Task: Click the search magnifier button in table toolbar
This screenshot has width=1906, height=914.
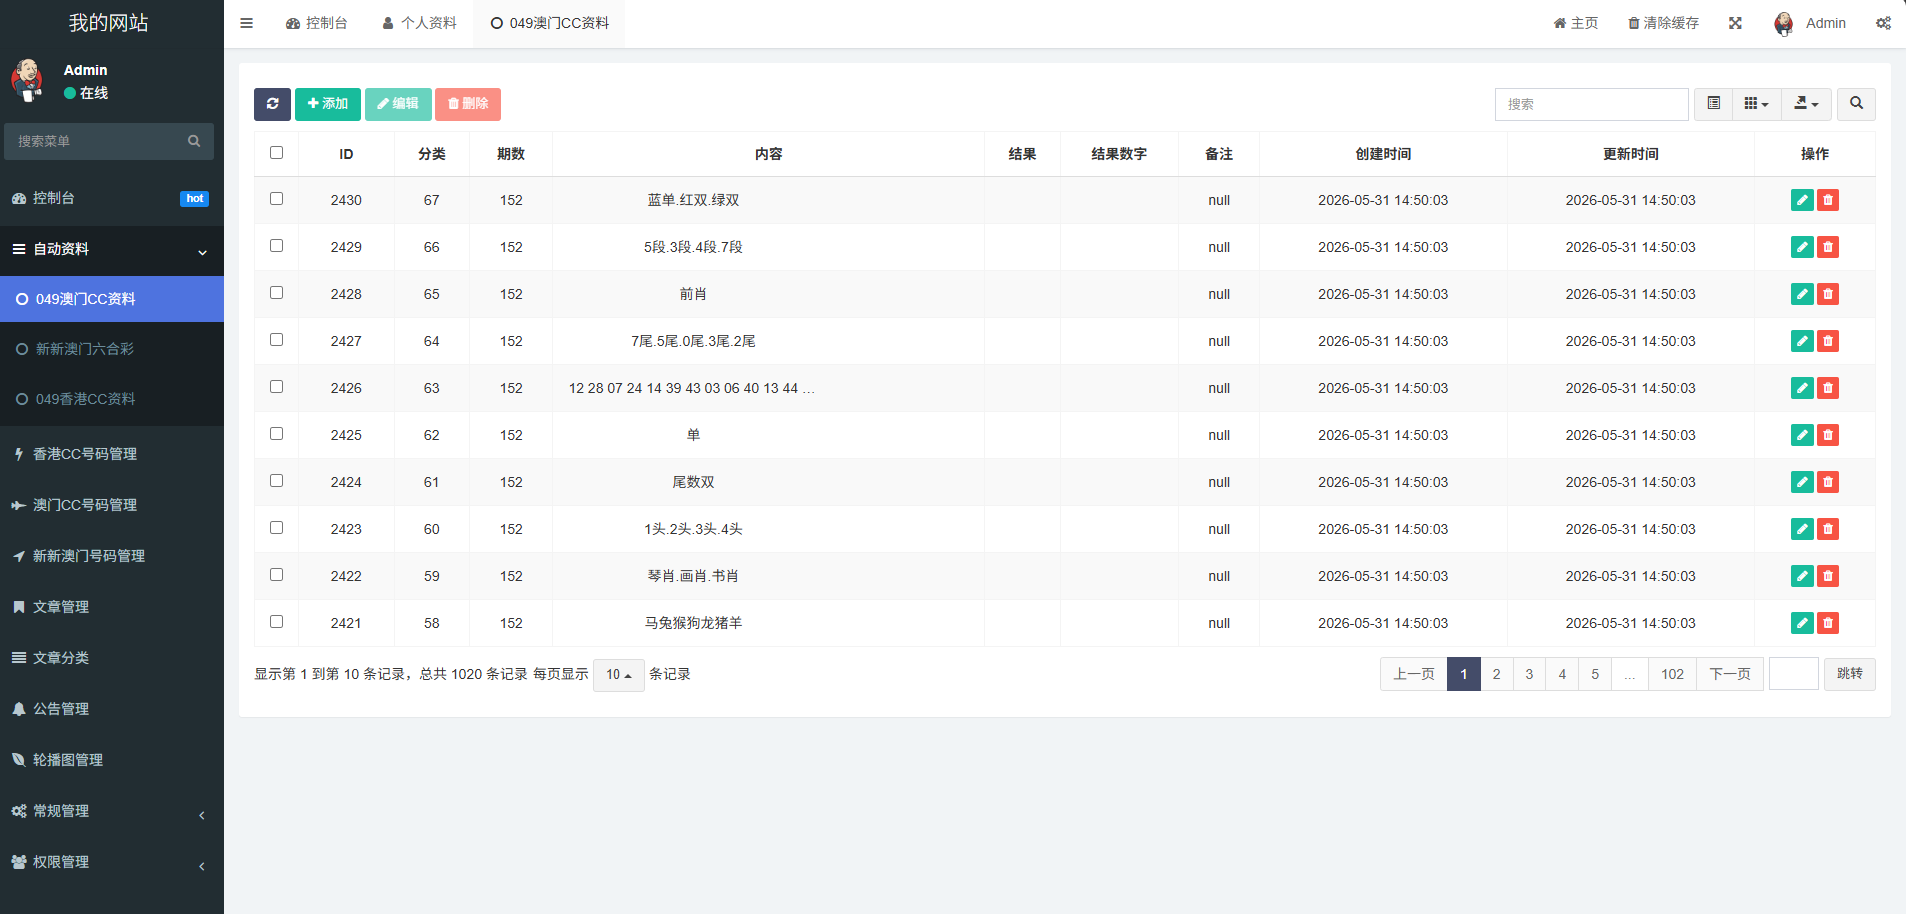Action: (1856, 104)
